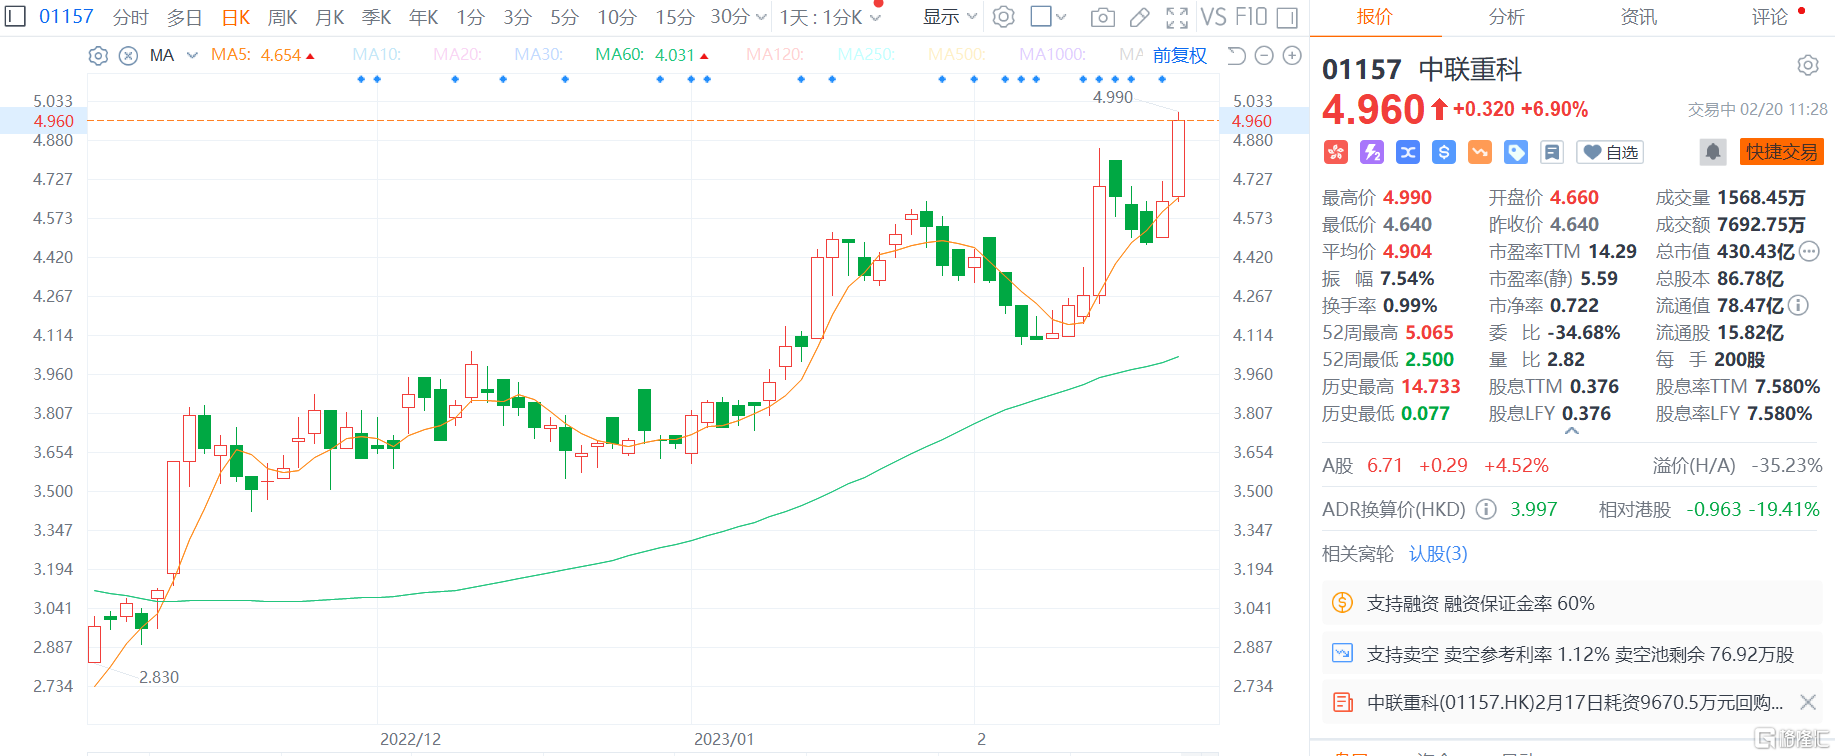The image size is (1836, 756).
Task: Click the Hong Kong flag market icon
Action: point(1336,152)
